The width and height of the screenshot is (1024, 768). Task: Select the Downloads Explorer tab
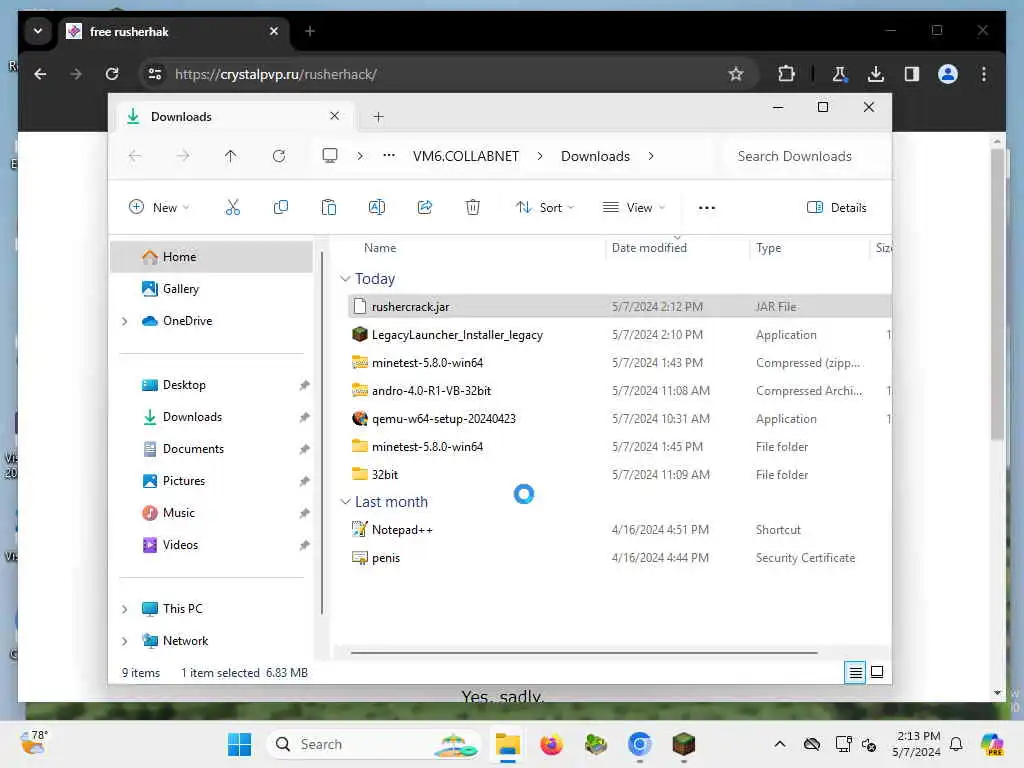(234, 116)
